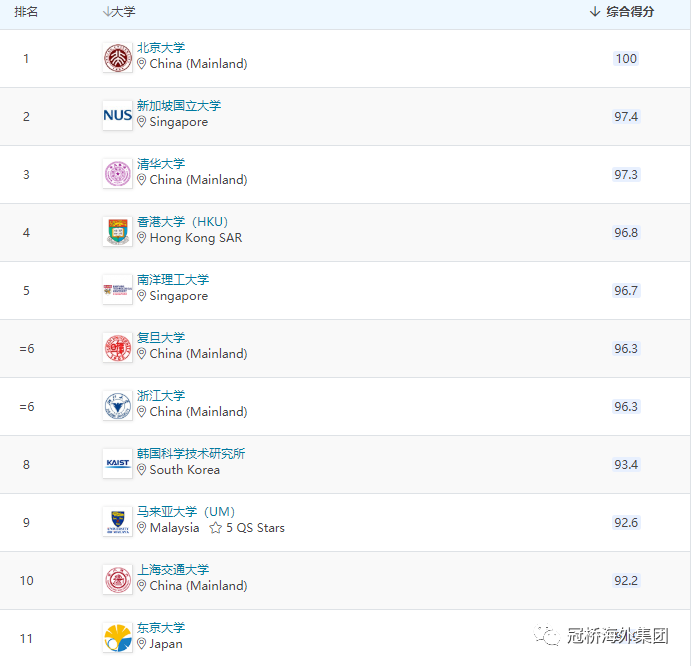Image resolution: width=691 pixels, height=666 pixels.
Task: Click the Universiti Malaya crest logo
Action: [x=117, y=522]
